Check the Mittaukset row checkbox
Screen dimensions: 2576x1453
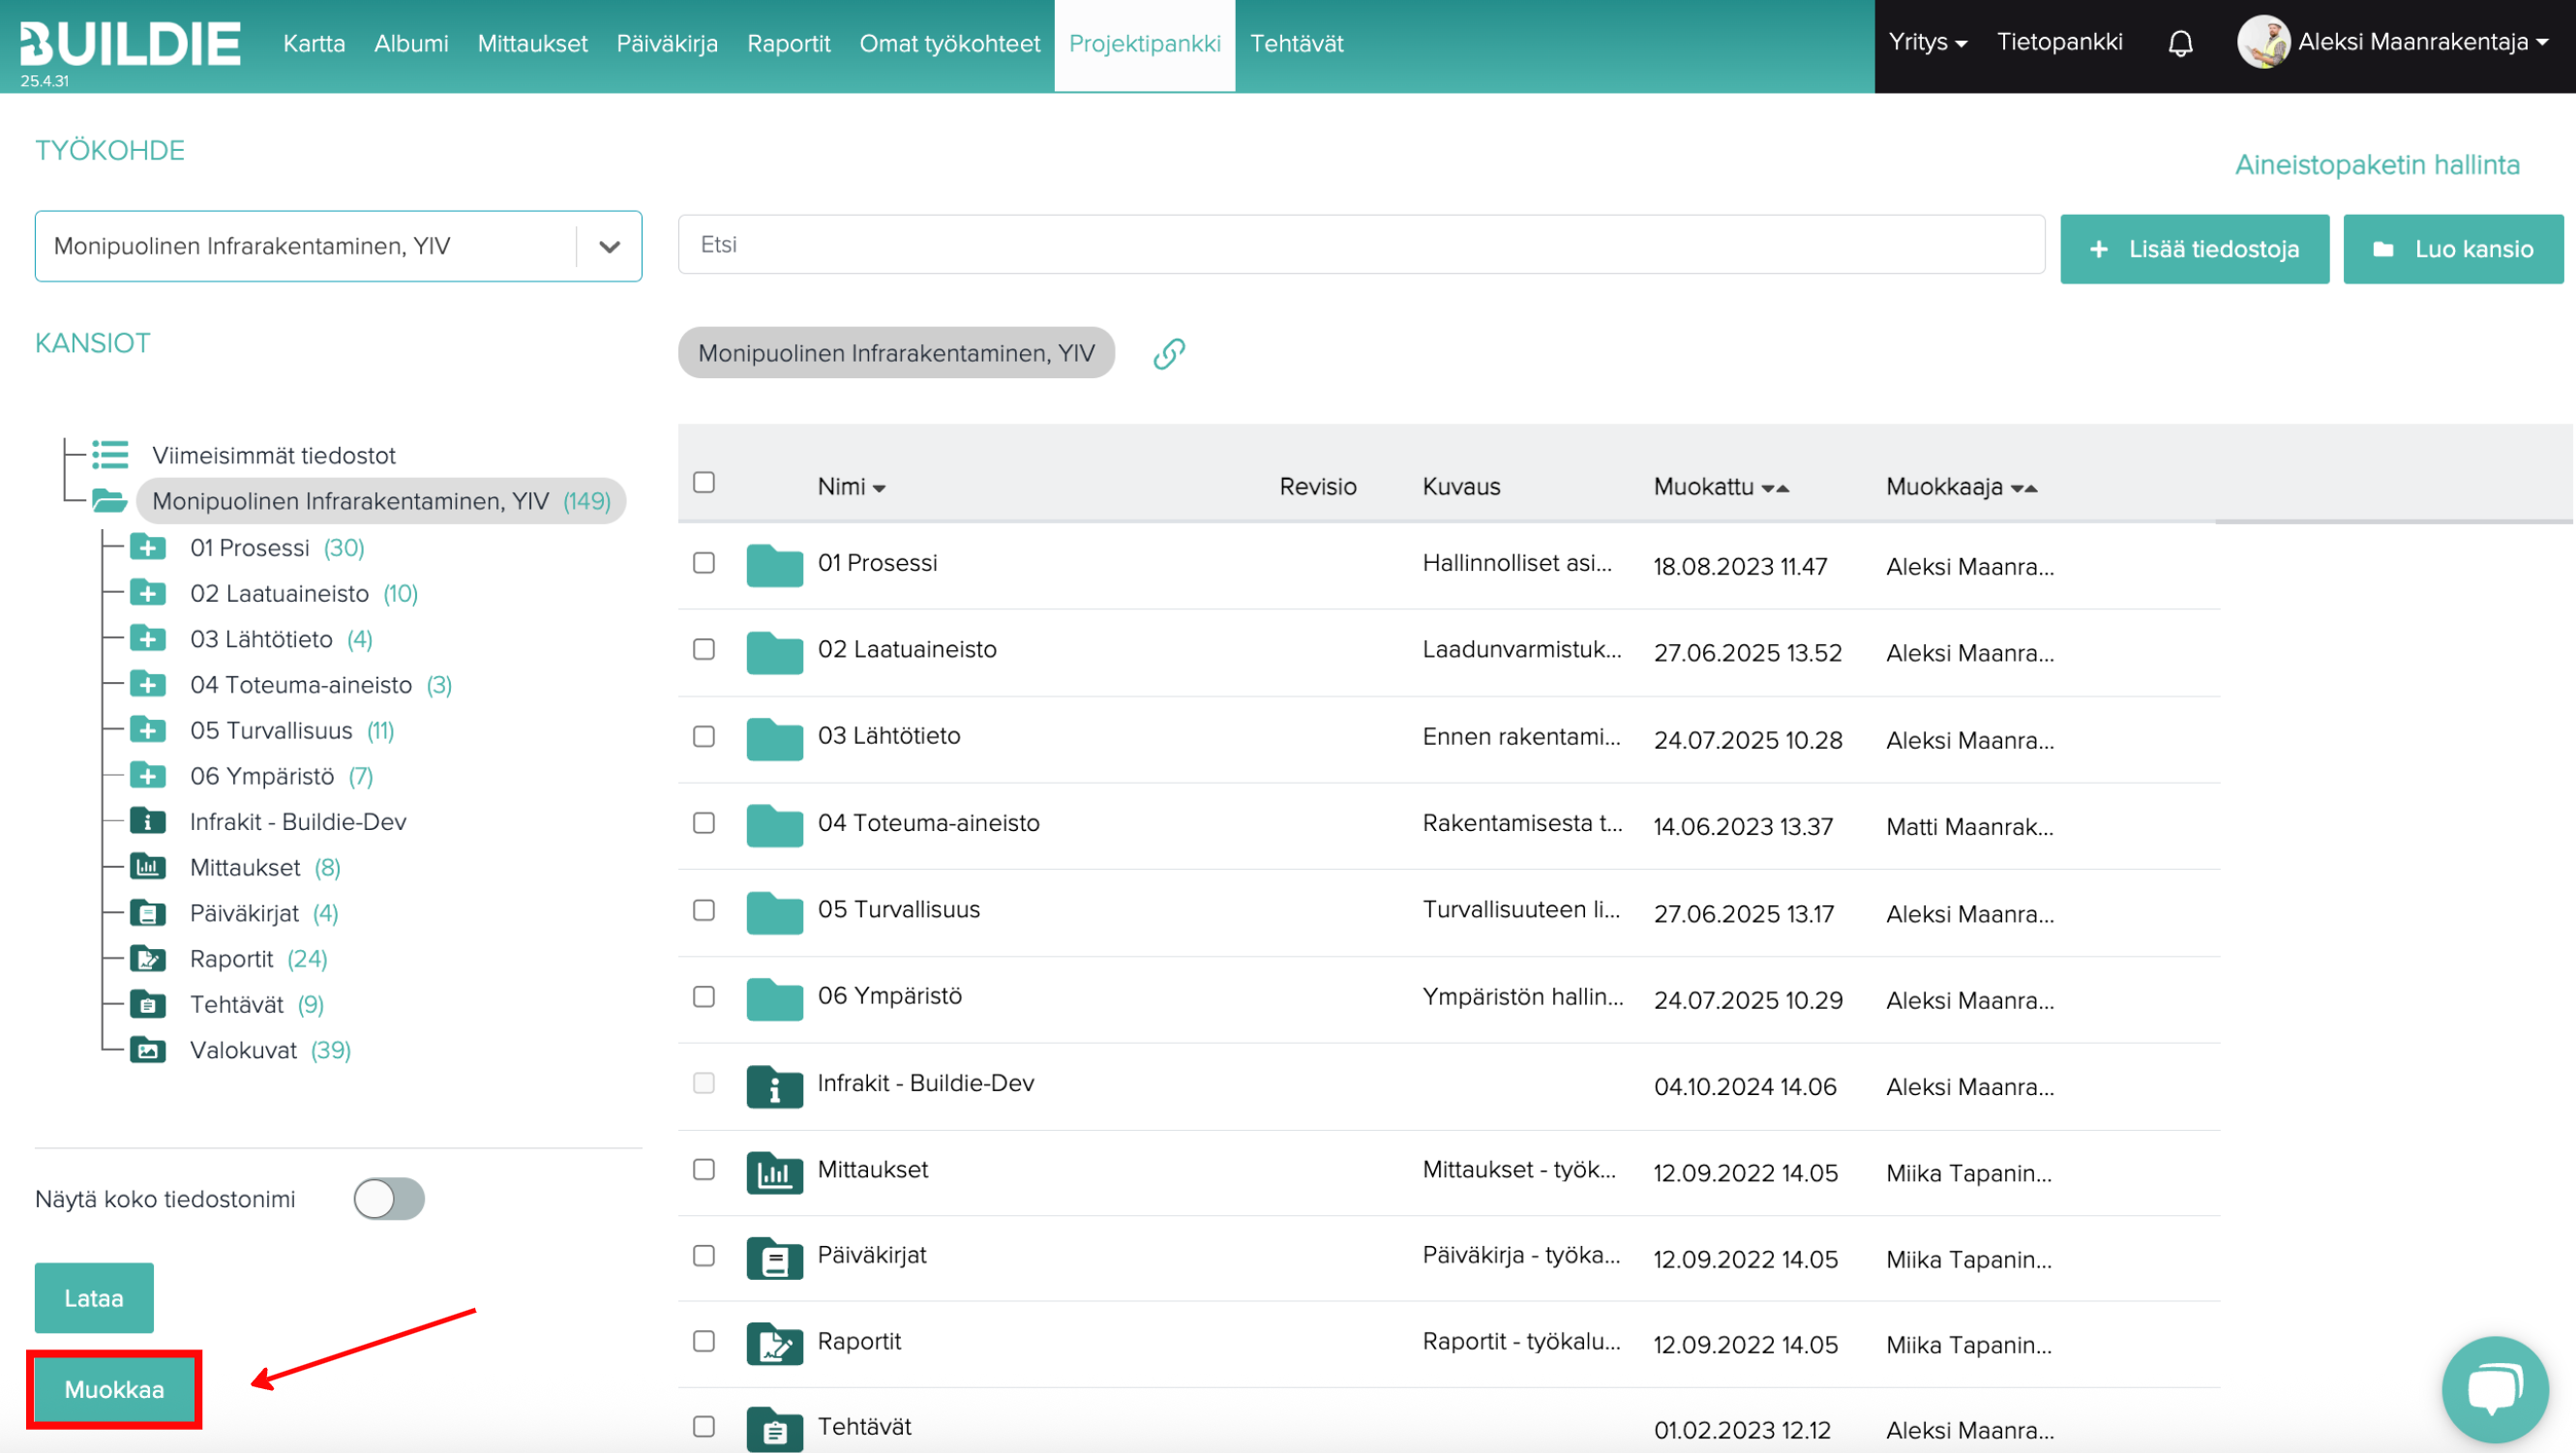coord(704,1169)
